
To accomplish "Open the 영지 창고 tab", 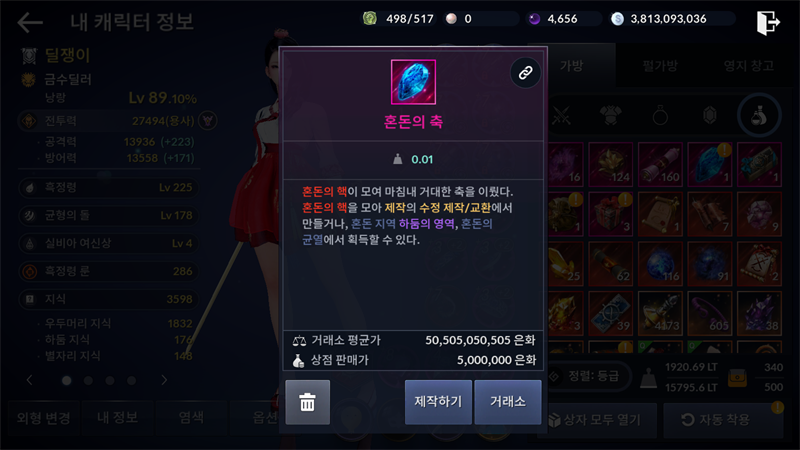I will (x=748, y=65).
